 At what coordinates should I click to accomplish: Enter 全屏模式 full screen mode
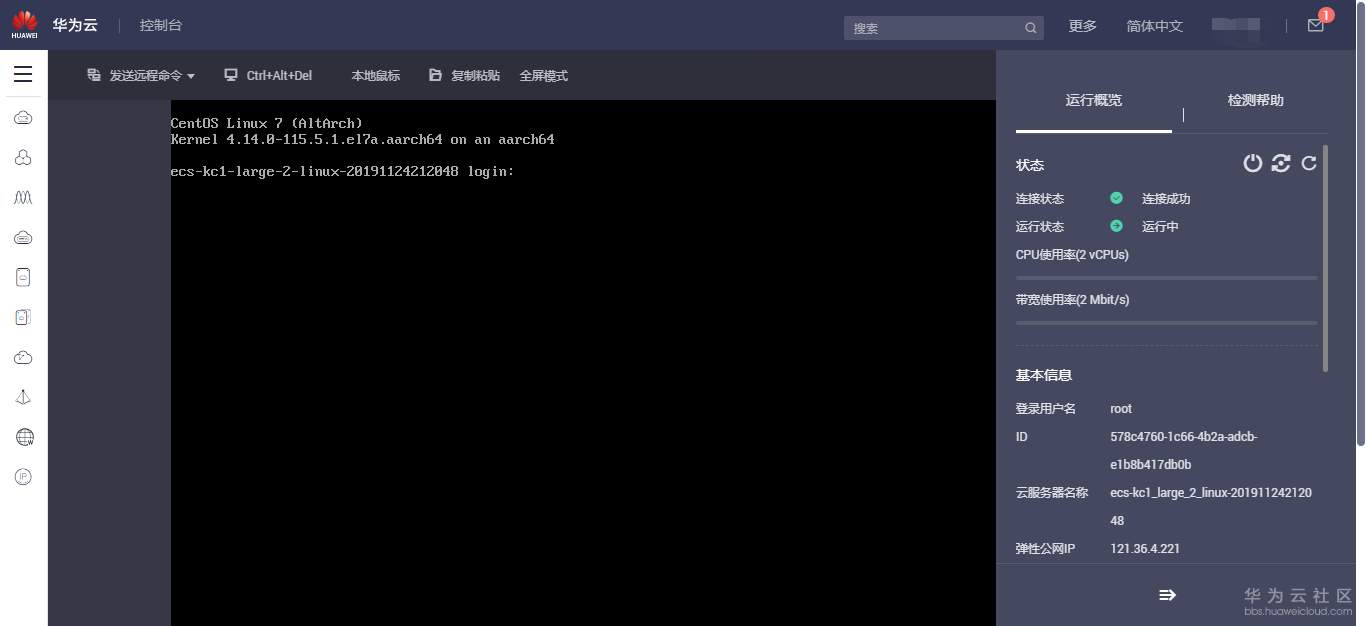[543, 75]
